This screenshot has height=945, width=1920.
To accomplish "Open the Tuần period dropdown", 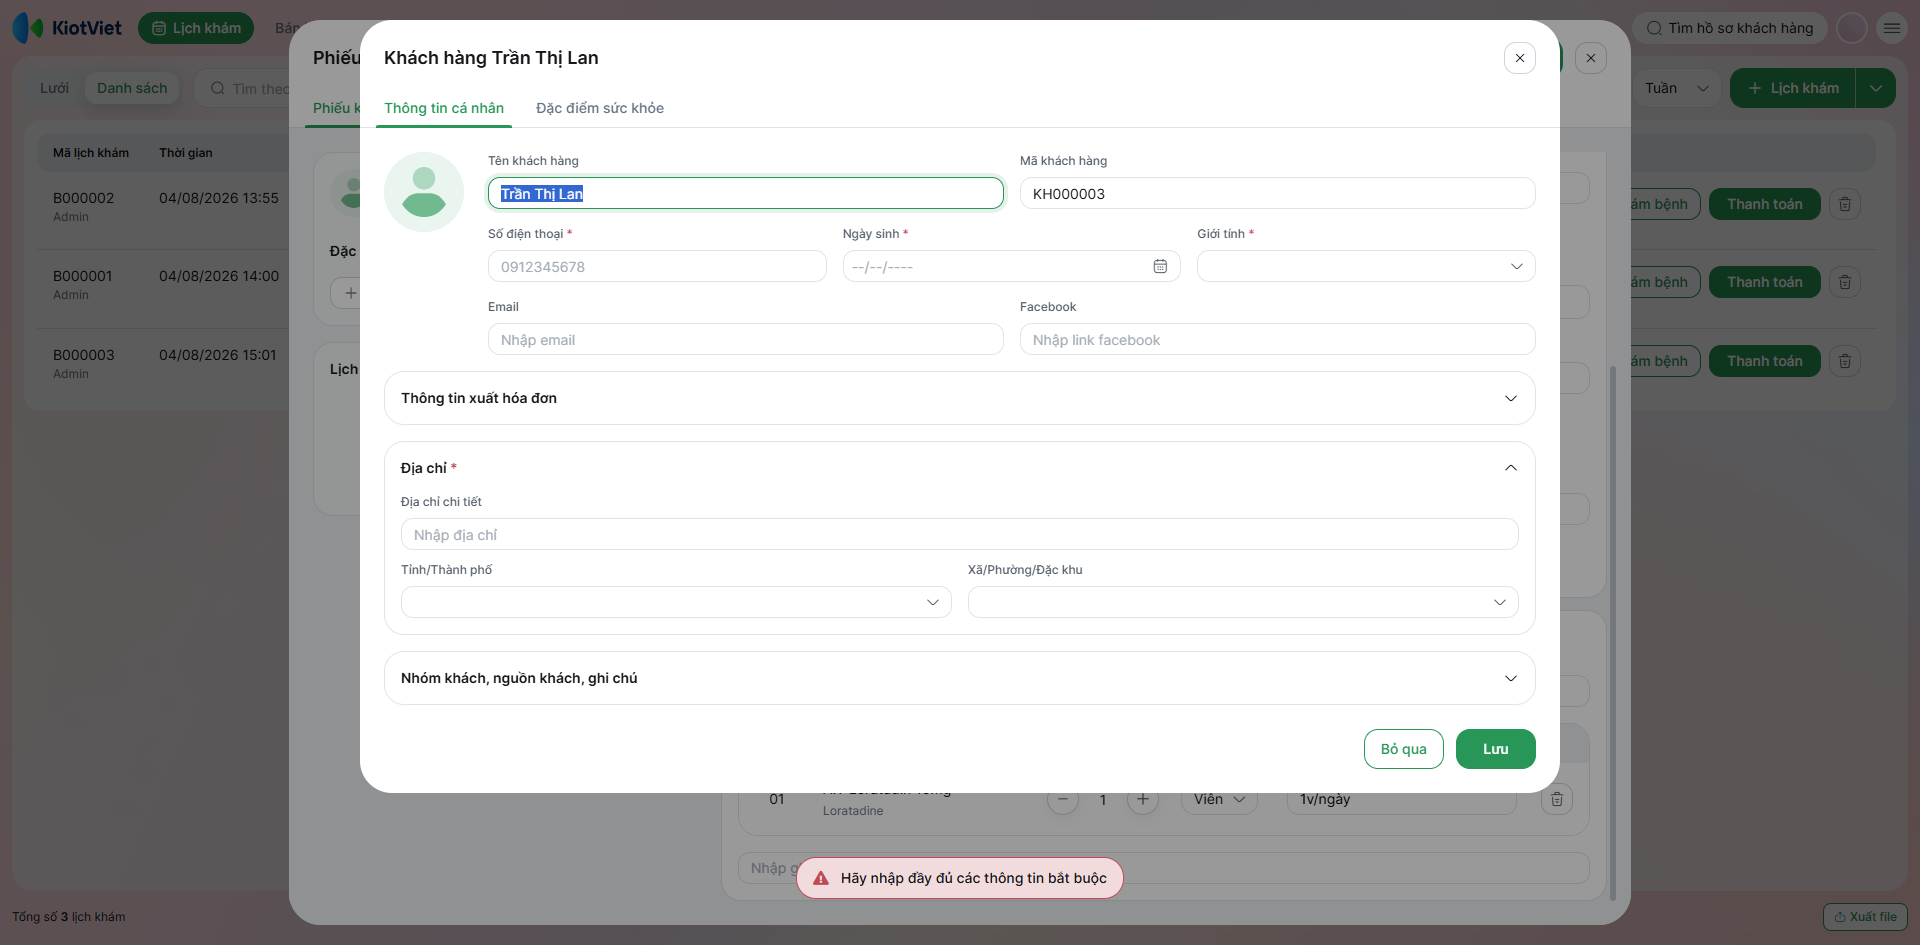I will tap(1676, 88).
